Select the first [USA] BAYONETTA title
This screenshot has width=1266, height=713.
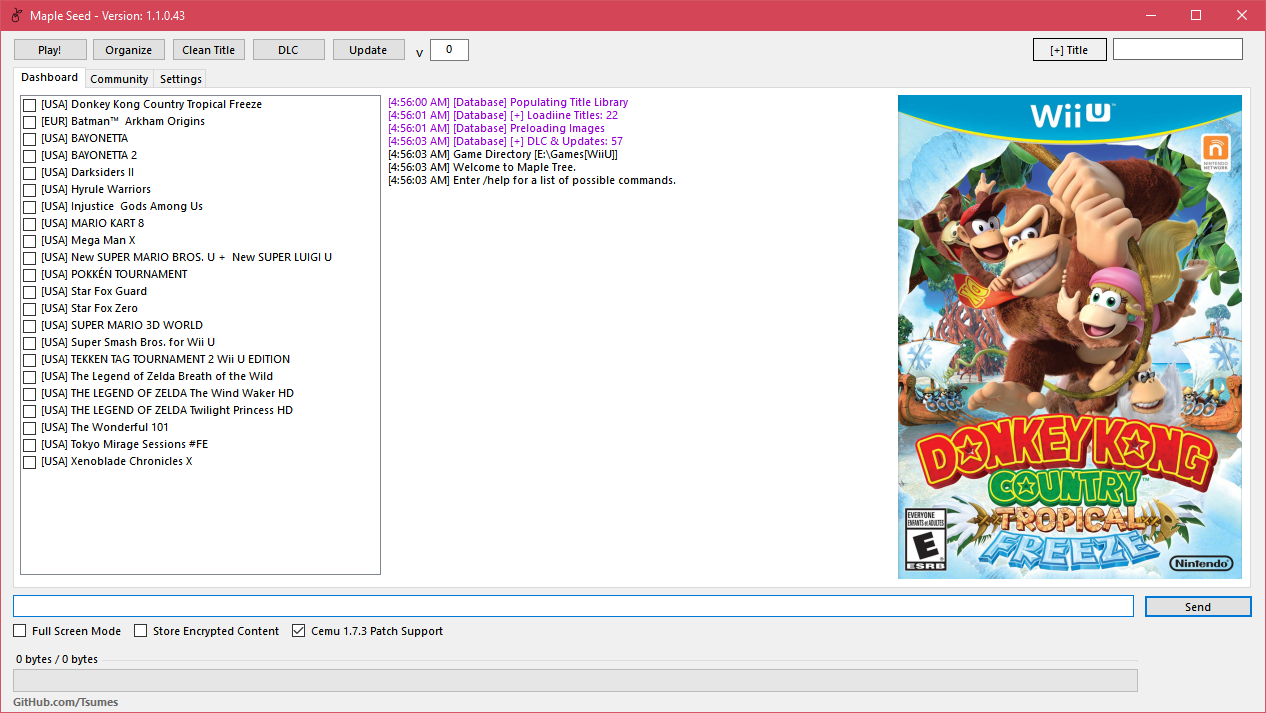coord(85,139)
